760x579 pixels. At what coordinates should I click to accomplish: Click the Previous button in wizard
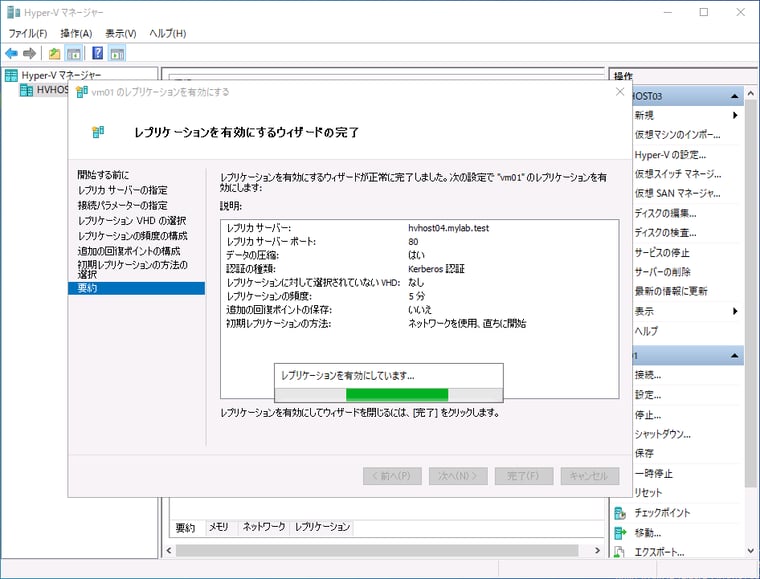tap(392, 476)
